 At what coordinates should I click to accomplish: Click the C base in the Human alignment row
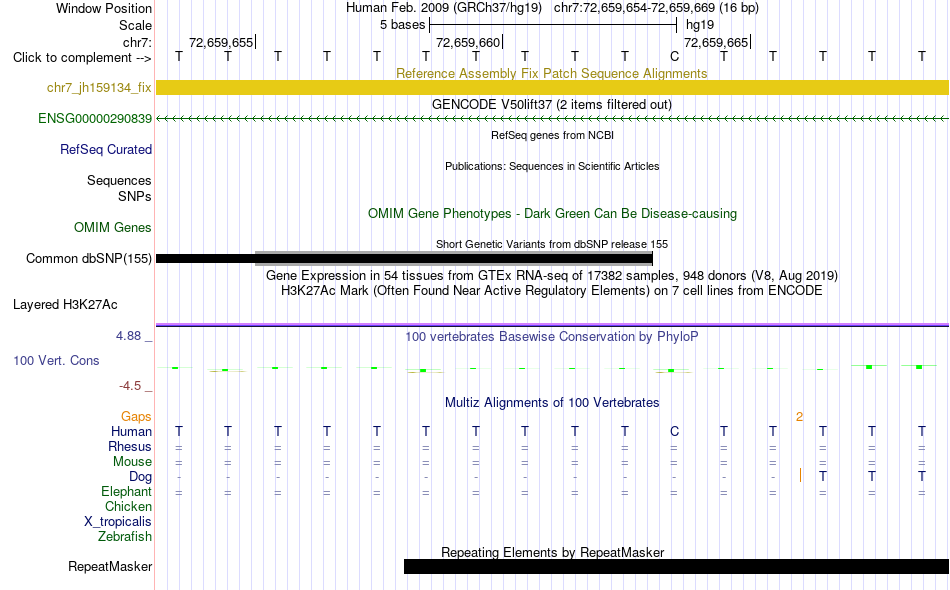[674, 431]
